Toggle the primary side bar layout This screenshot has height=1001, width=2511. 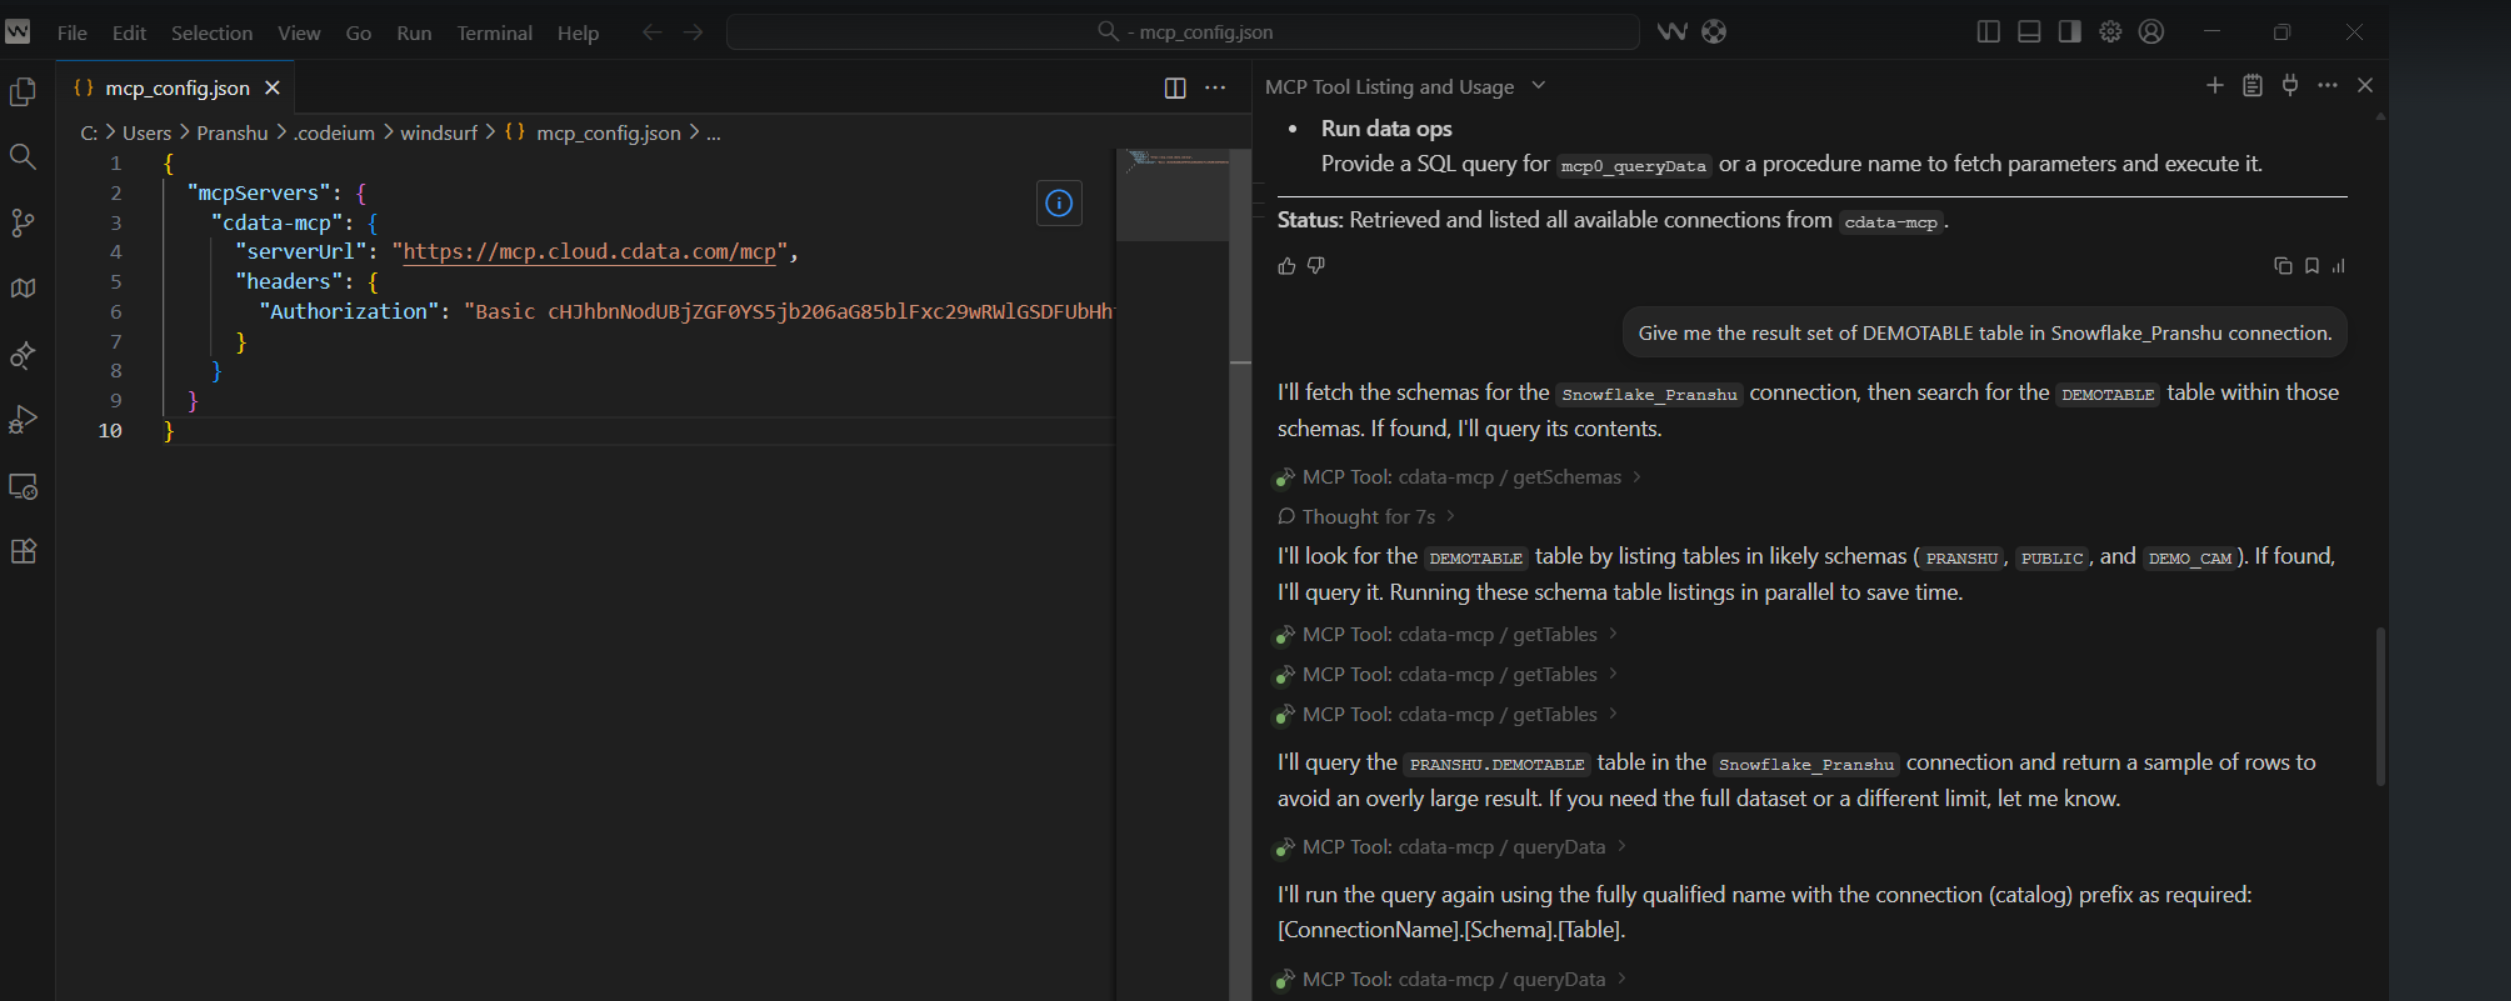pyautogui.click(x=1988, y=32)
